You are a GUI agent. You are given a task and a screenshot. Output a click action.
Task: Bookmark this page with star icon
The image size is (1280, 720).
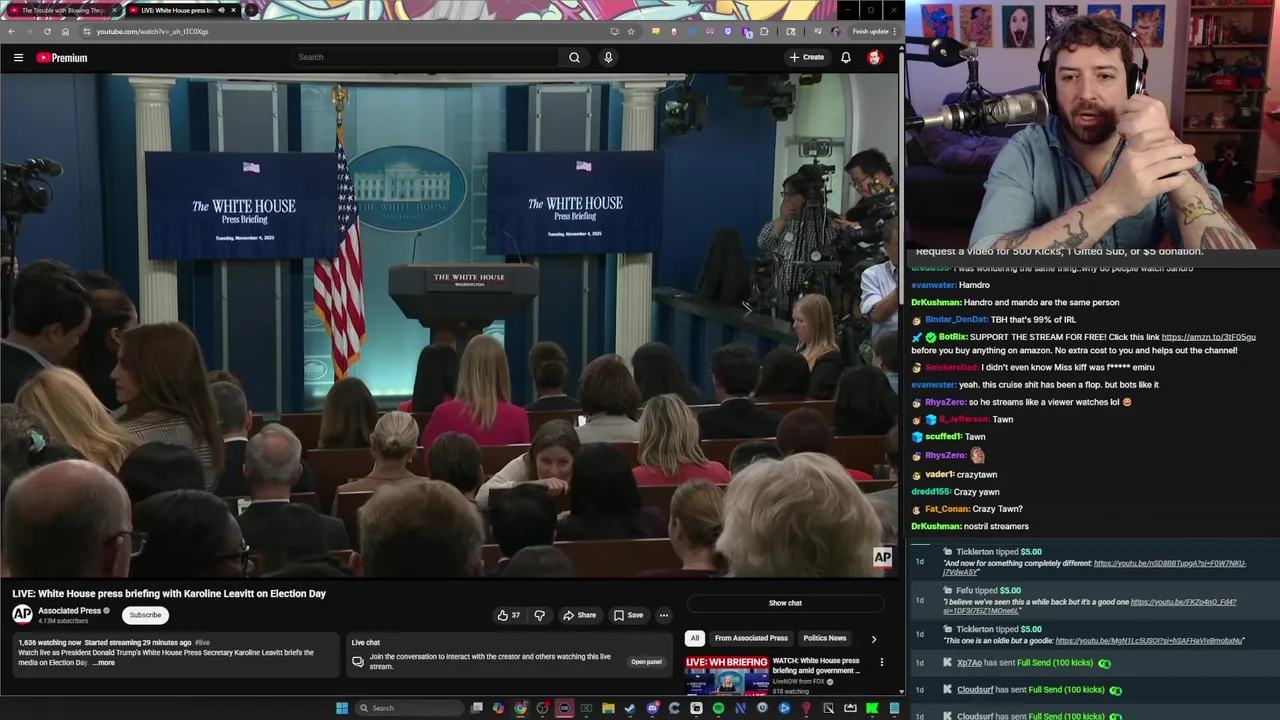(x=630, y=31)
